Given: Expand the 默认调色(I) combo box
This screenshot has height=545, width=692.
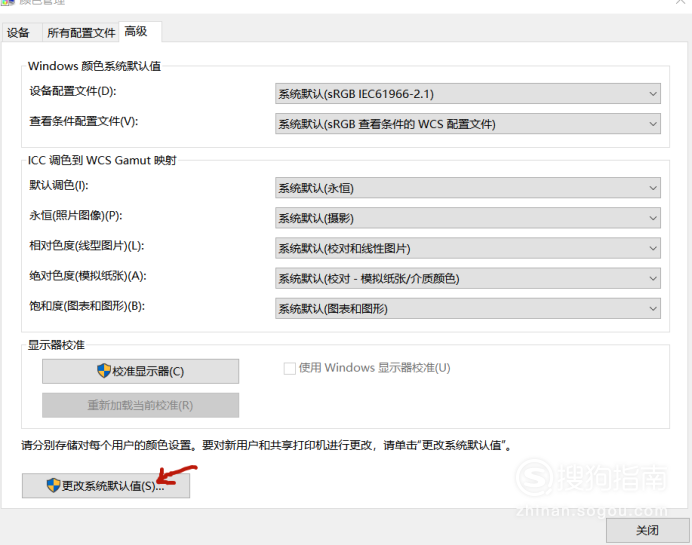Looking at the screenshot, I should pyautogui.click(x=468, y=188).
